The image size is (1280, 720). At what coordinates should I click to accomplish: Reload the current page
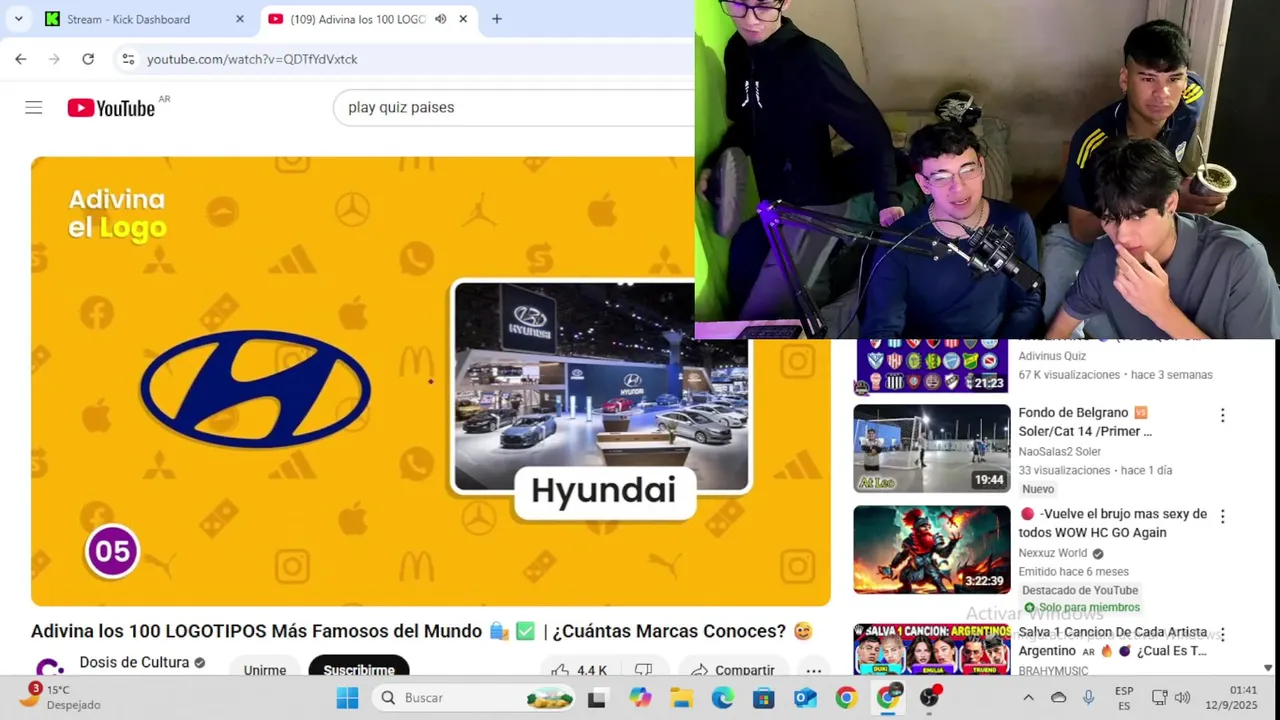(88, 59)
